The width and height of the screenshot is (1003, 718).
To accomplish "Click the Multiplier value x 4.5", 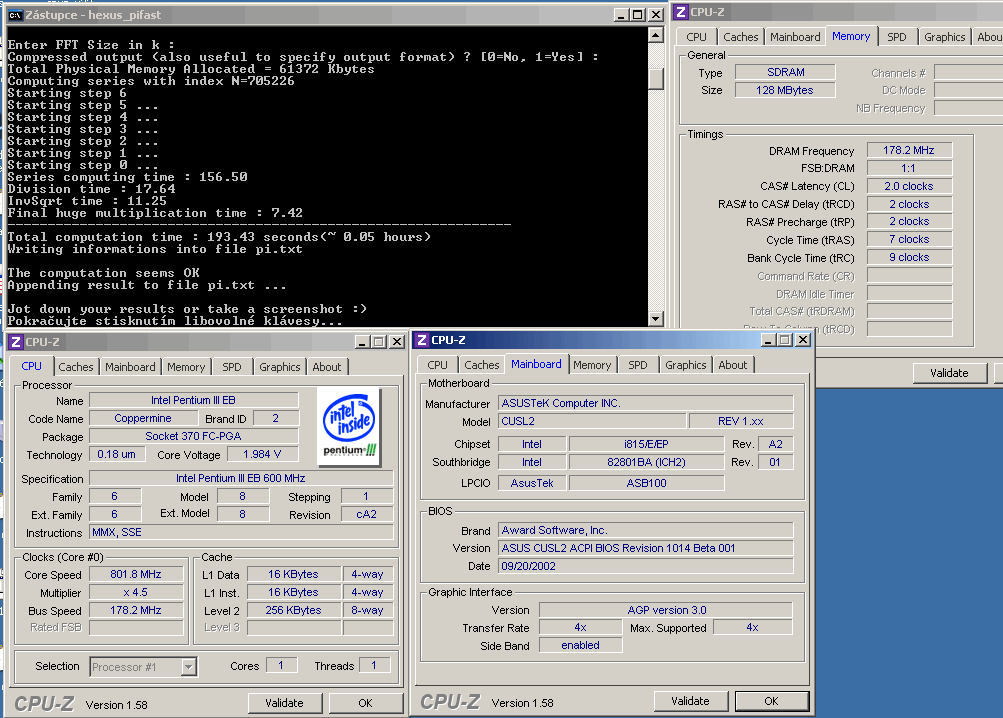I will click(x=136, y=593).
